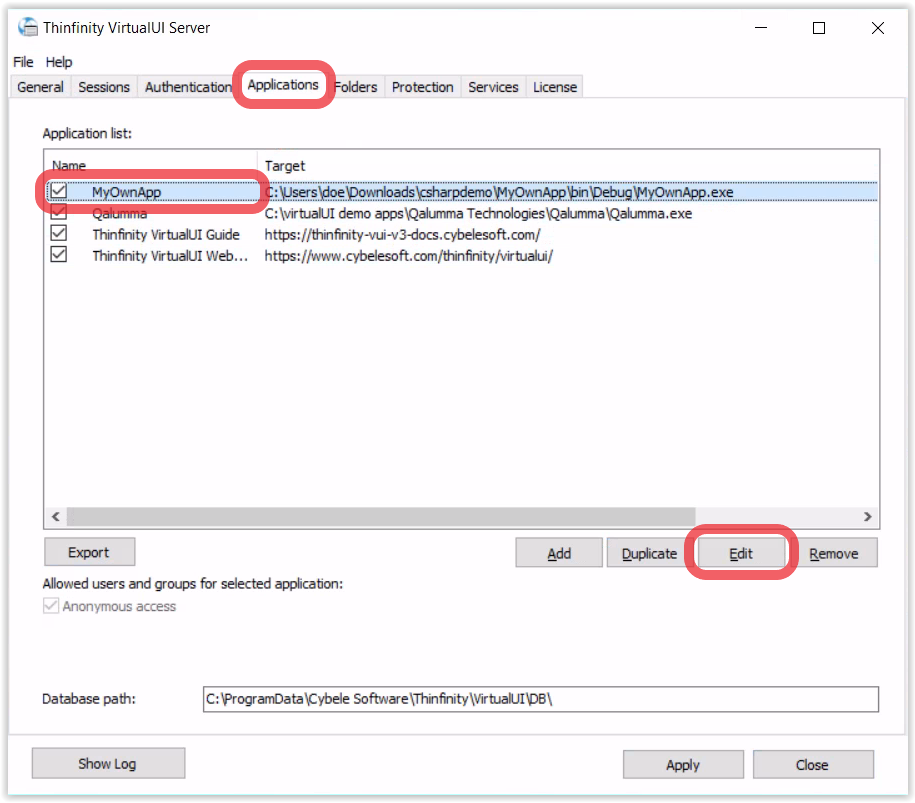The height and width of the screenshot is (803, 915).
Task: Click the Anonymous access checkbox
Action: (x=51, y=606)
